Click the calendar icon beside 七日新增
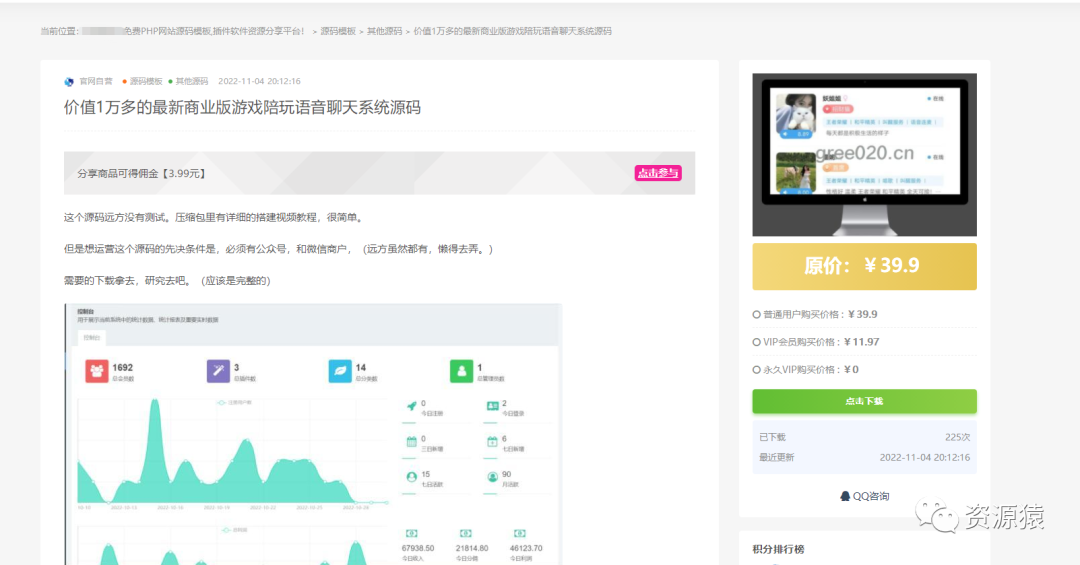The height and width of the screenshot is (565, 1080). click(492, 442)
